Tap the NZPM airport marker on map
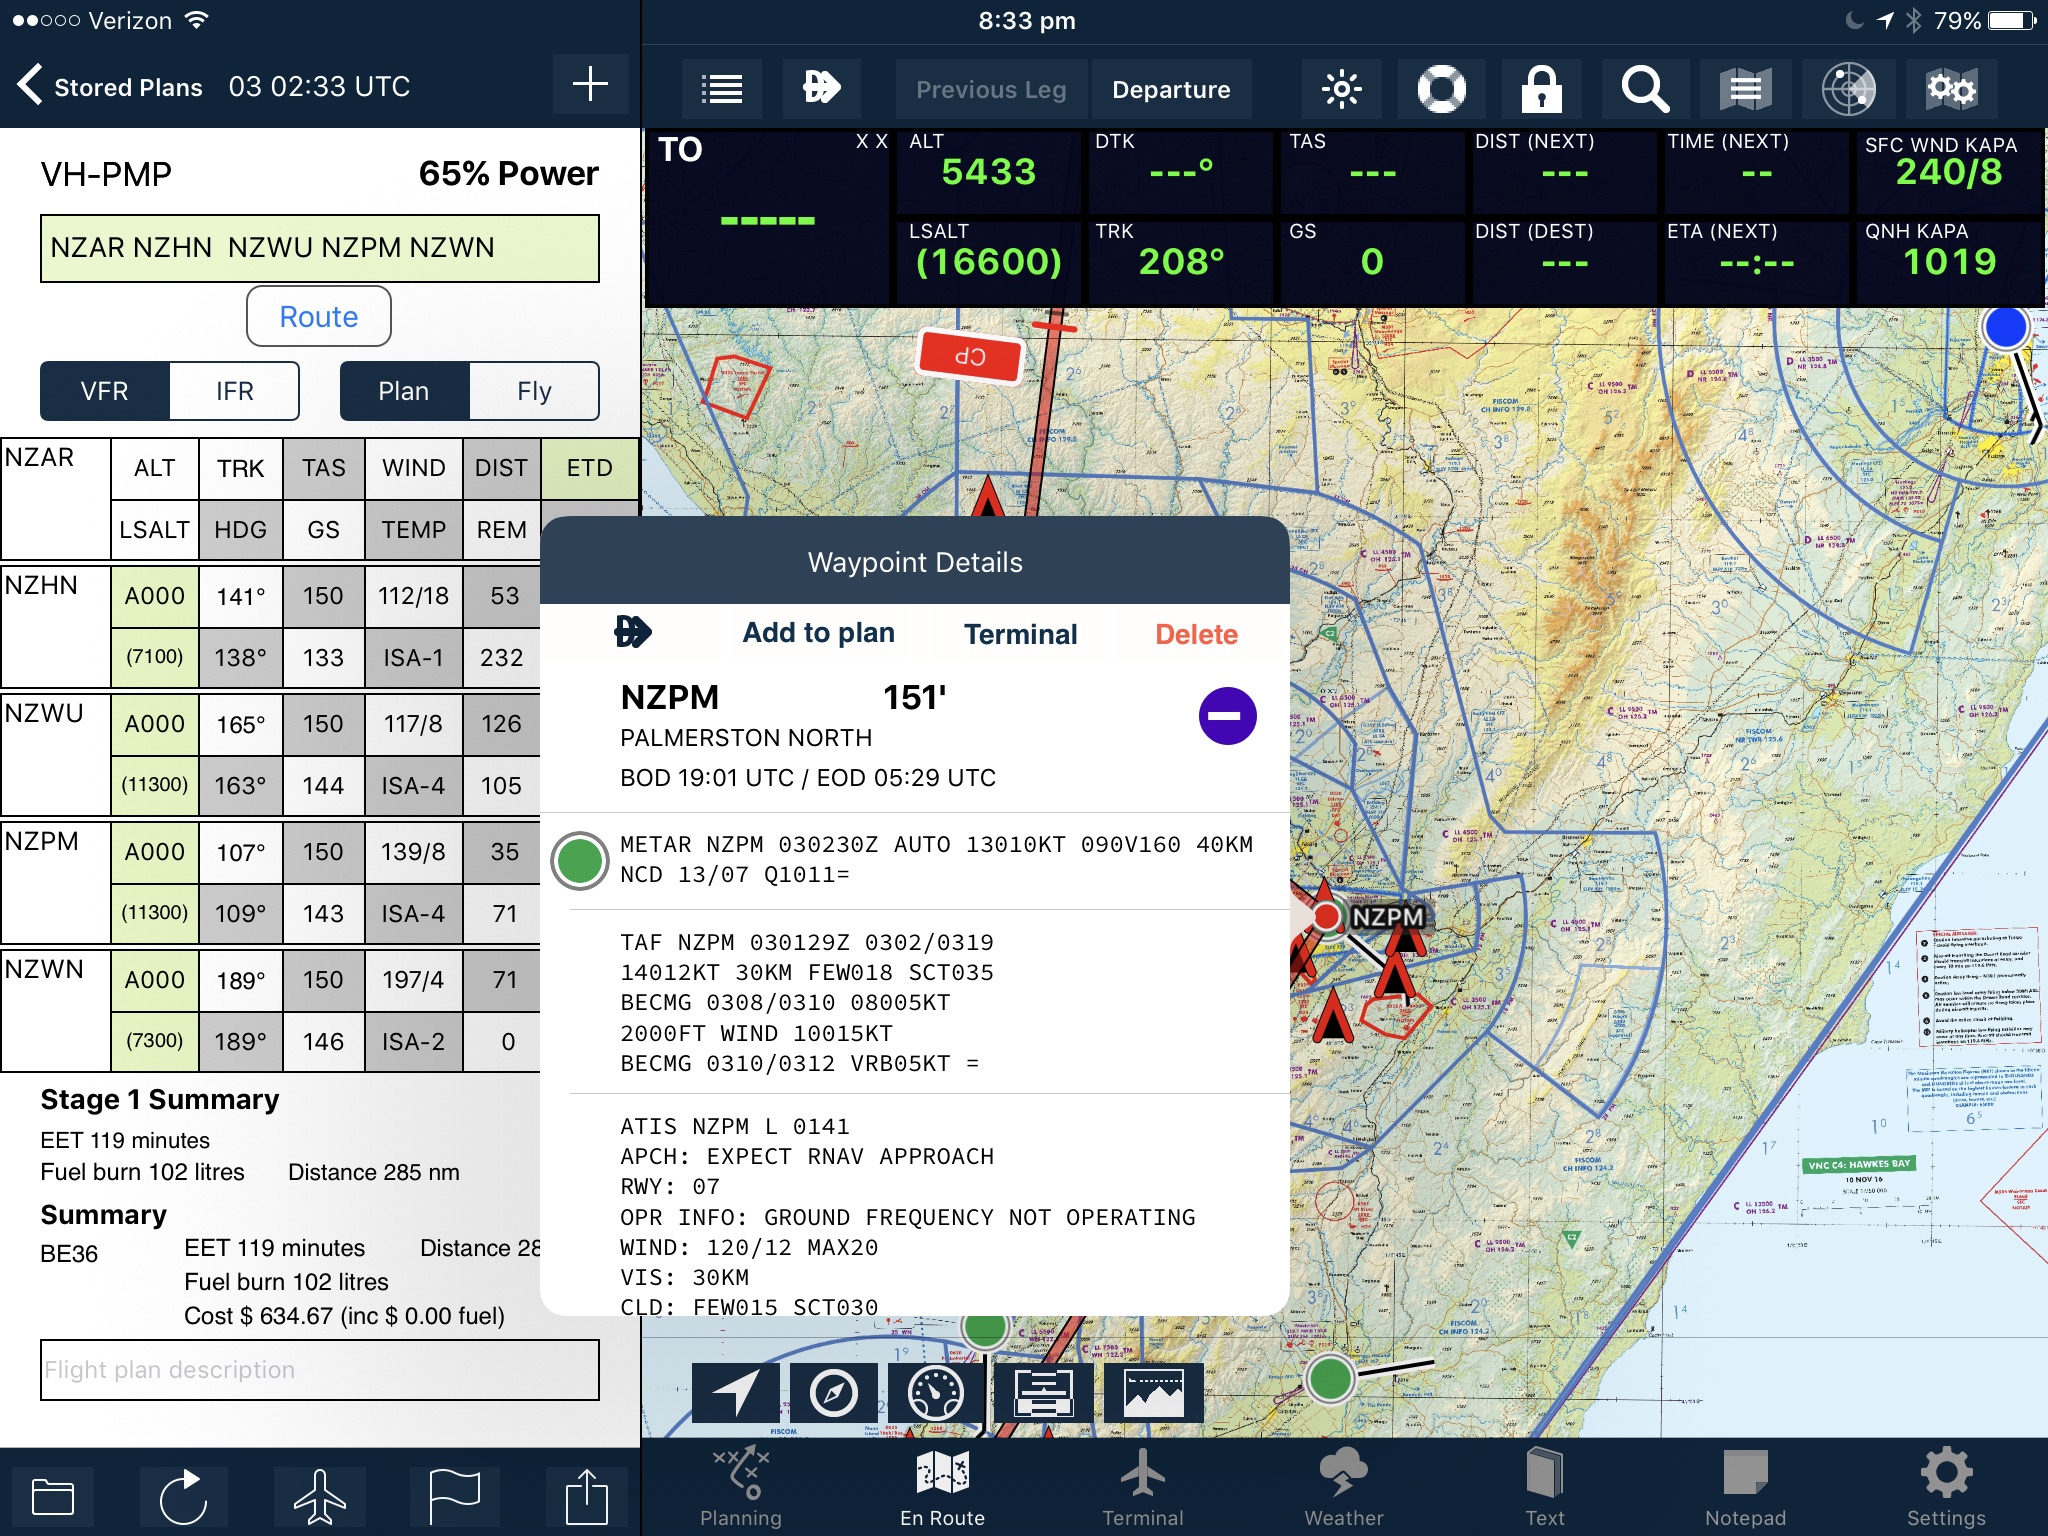Viewport: 2048px width, 1536px height. click(1327, 915)
